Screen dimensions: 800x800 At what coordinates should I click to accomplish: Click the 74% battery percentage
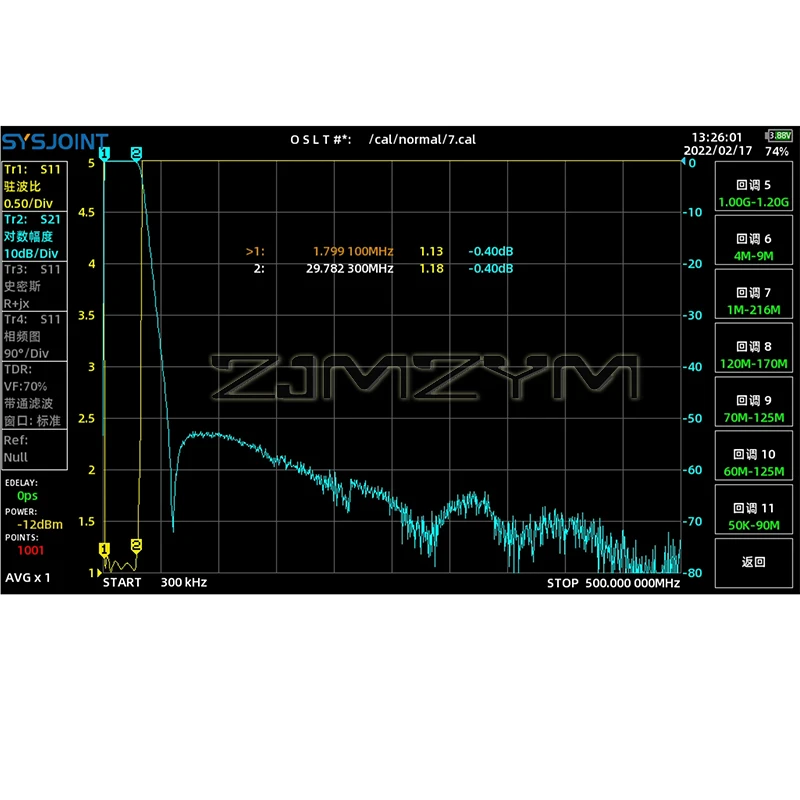coord(777,152)
